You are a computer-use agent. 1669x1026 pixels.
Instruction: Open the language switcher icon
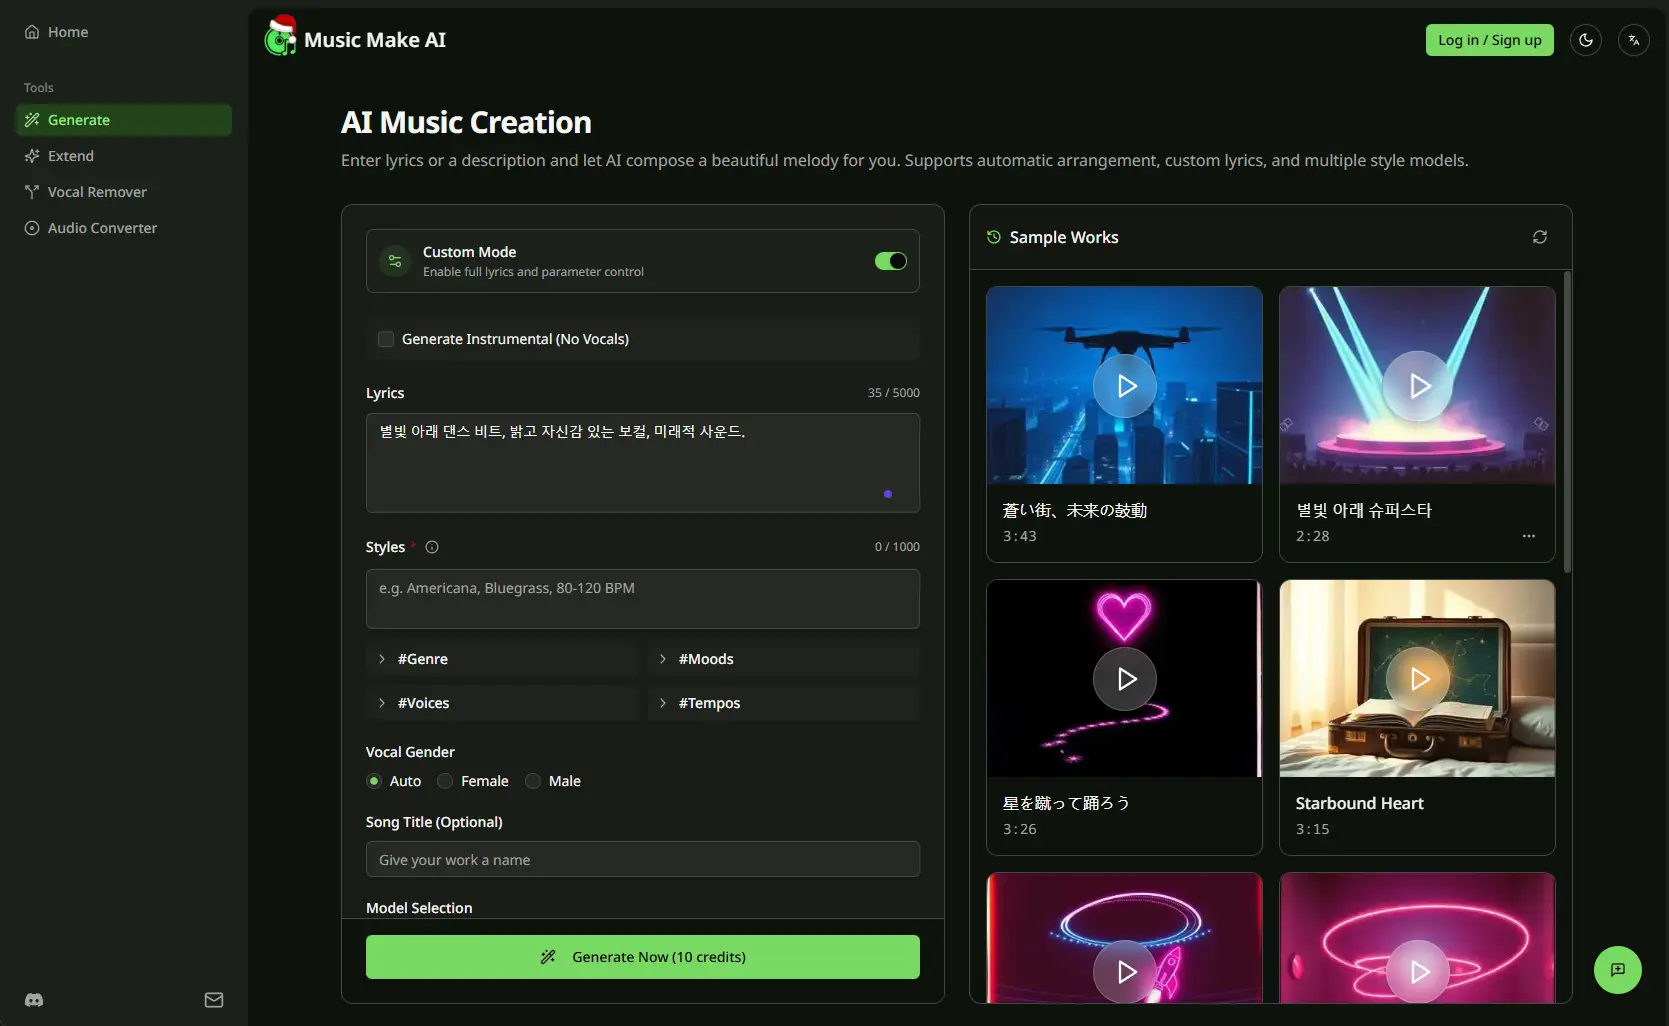click(1633, 40)
